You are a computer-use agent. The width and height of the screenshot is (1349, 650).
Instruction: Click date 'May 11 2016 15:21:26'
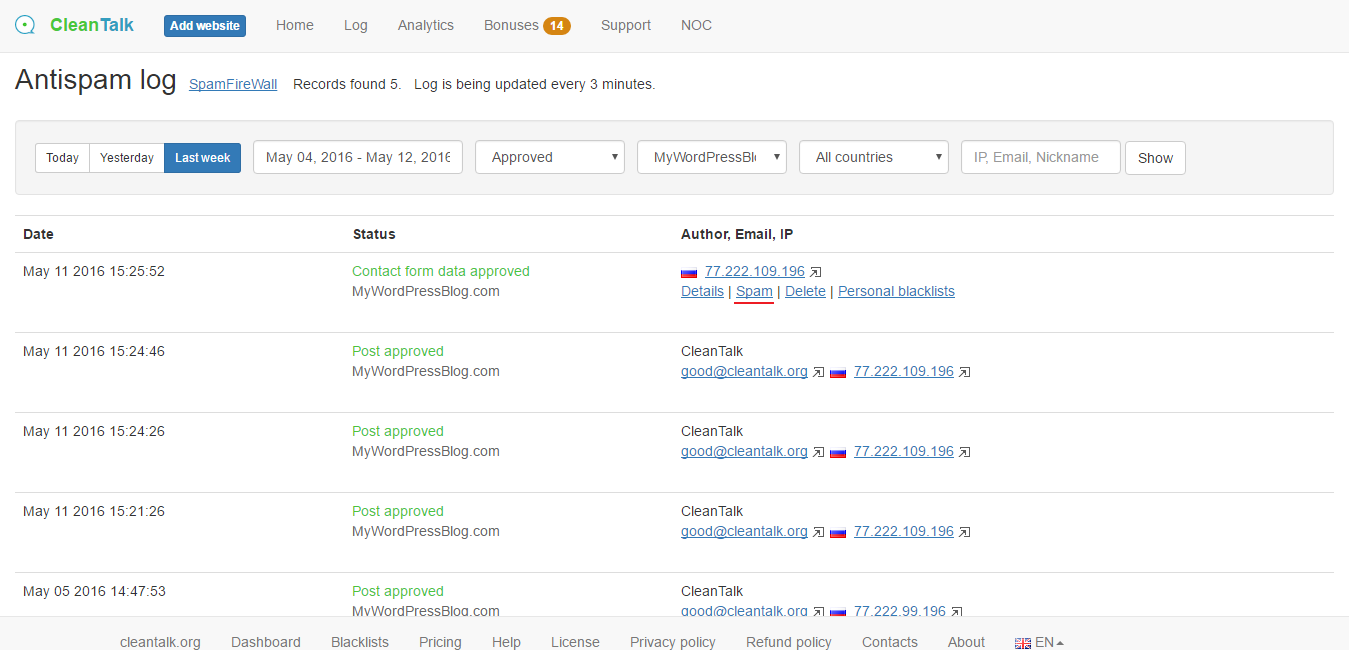tap(94, 511)
